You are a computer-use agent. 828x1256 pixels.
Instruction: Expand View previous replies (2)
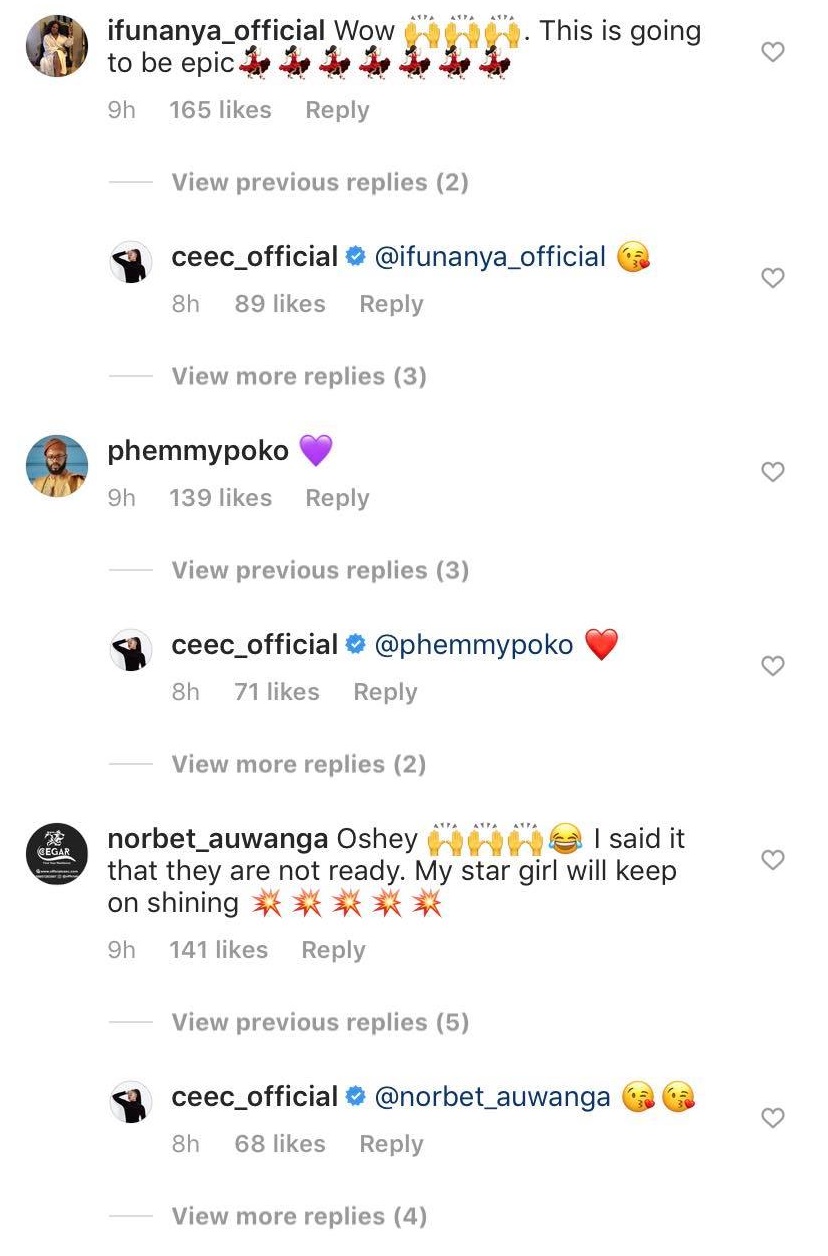point(319,183)
